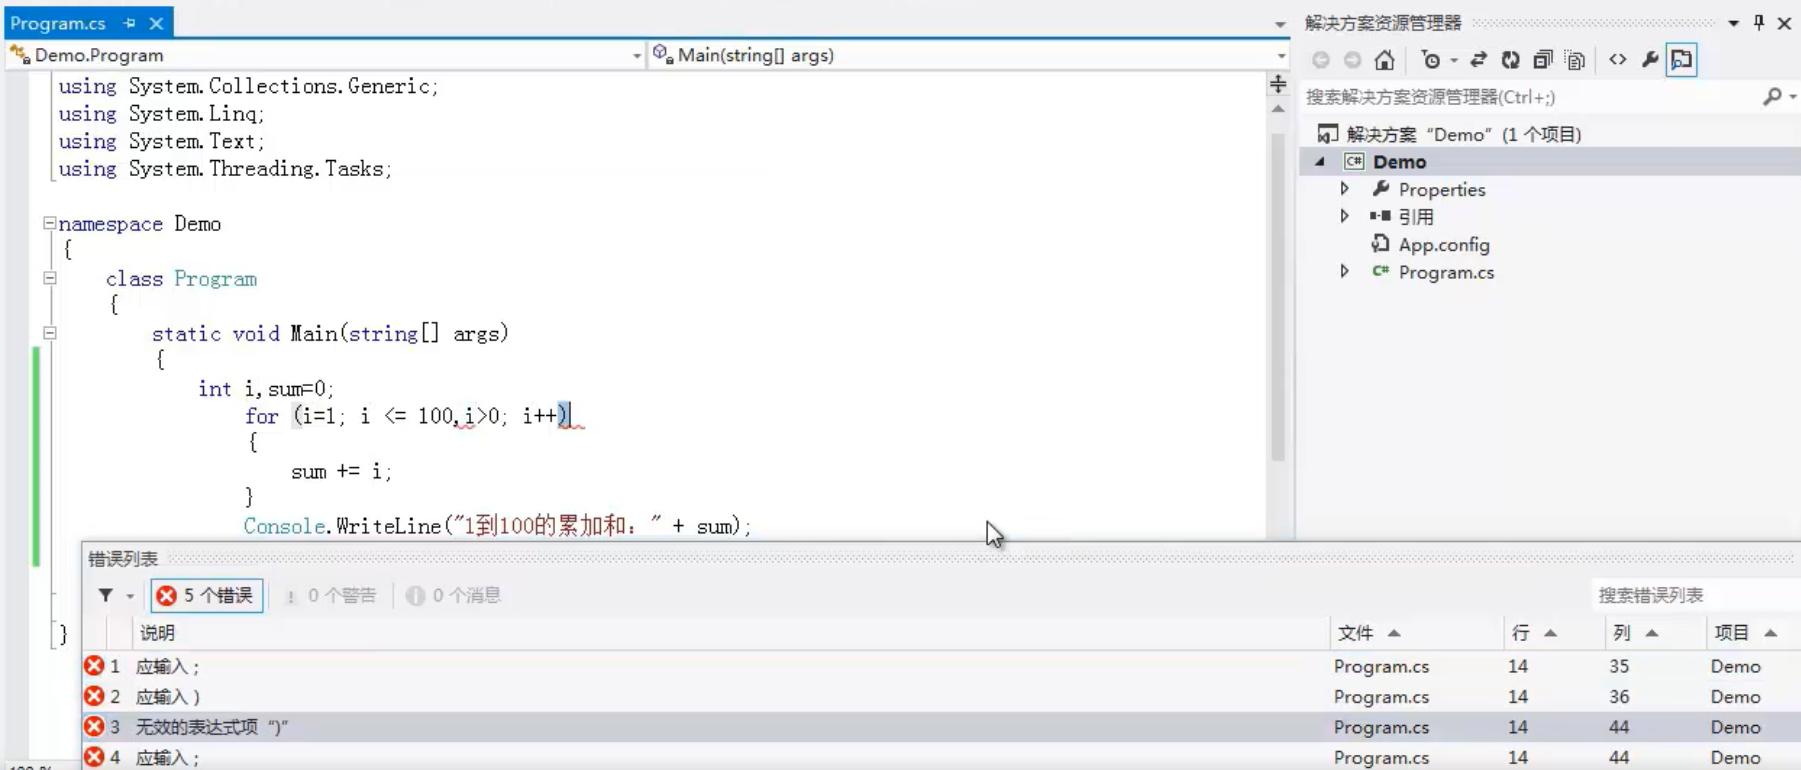The image size is (1801, 770).
Task: Select the Demo project item
Action: tap(1399, 162)
